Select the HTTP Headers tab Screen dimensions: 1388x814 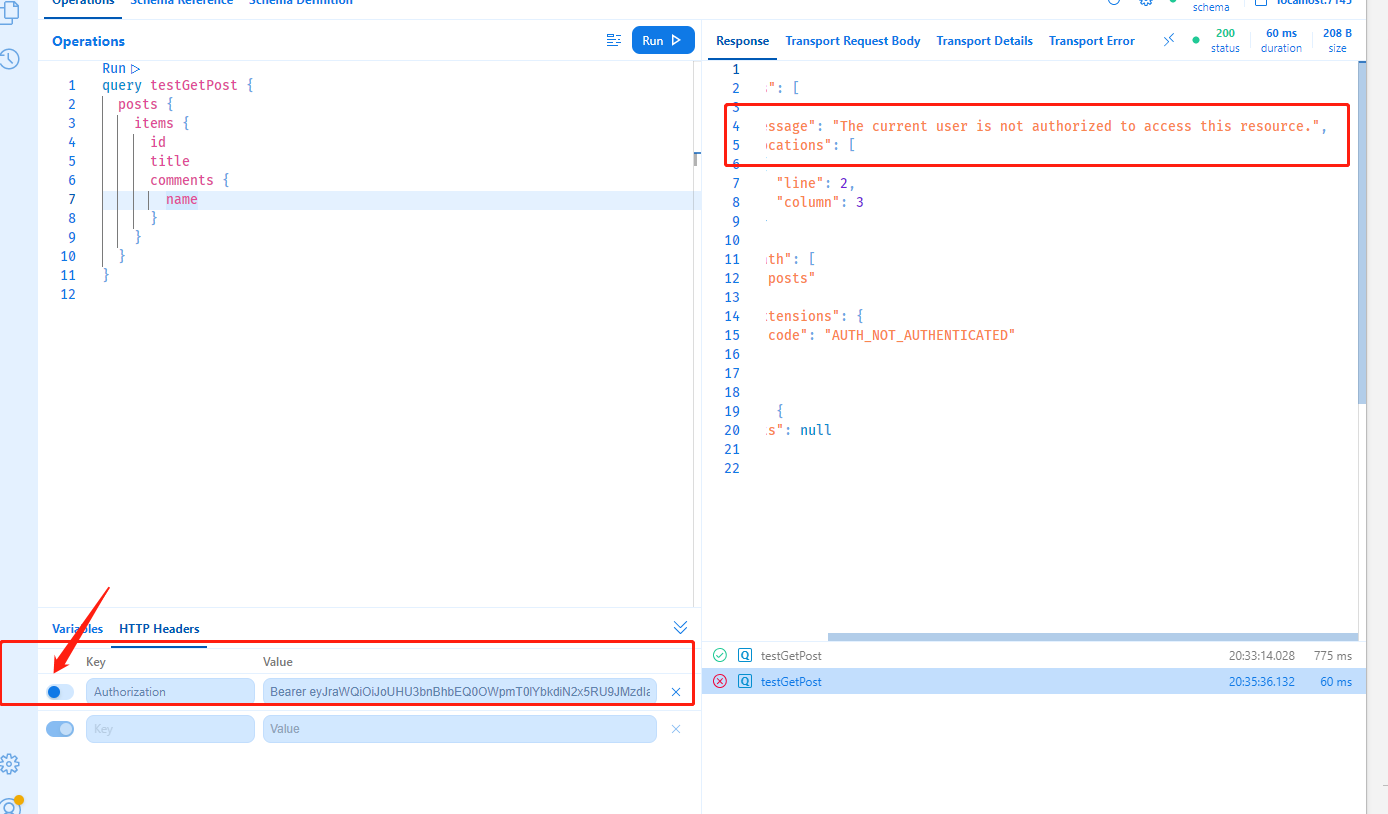[159, 629]
